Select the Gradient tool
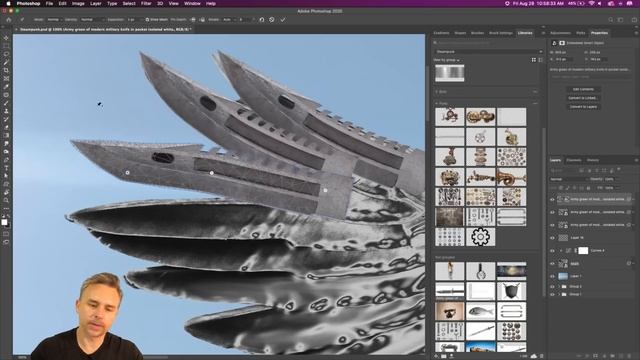The image size is (640, 360). click(x=6, y=136)
